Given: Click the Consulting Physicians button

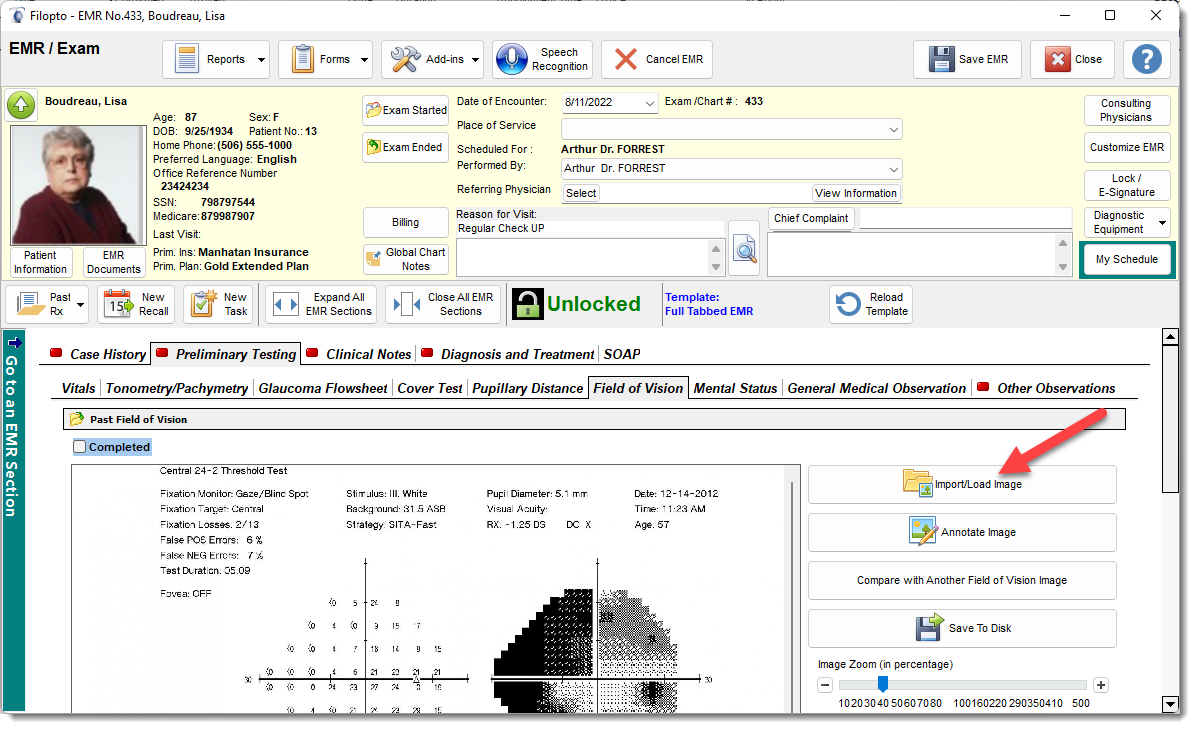Looking at the screenshot, I should tap(1126, 110).
